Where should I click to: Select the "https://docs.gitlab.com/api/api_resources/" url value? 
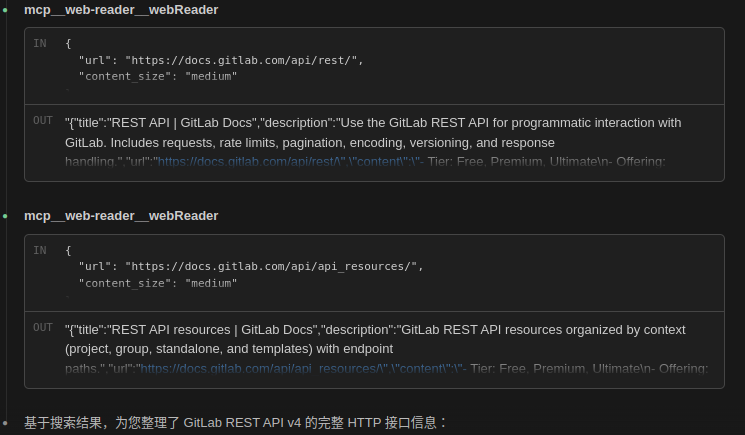click(x=271, y=266)
